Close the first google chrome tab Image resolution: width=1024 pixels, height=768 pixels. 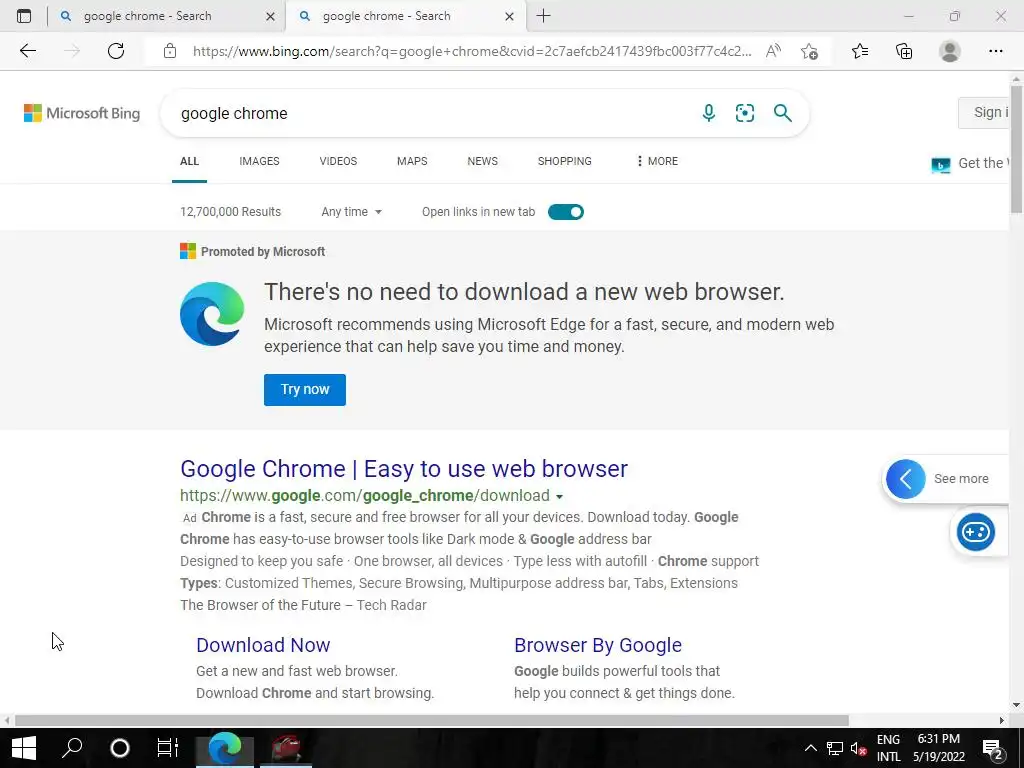click(x=270, y=16)
